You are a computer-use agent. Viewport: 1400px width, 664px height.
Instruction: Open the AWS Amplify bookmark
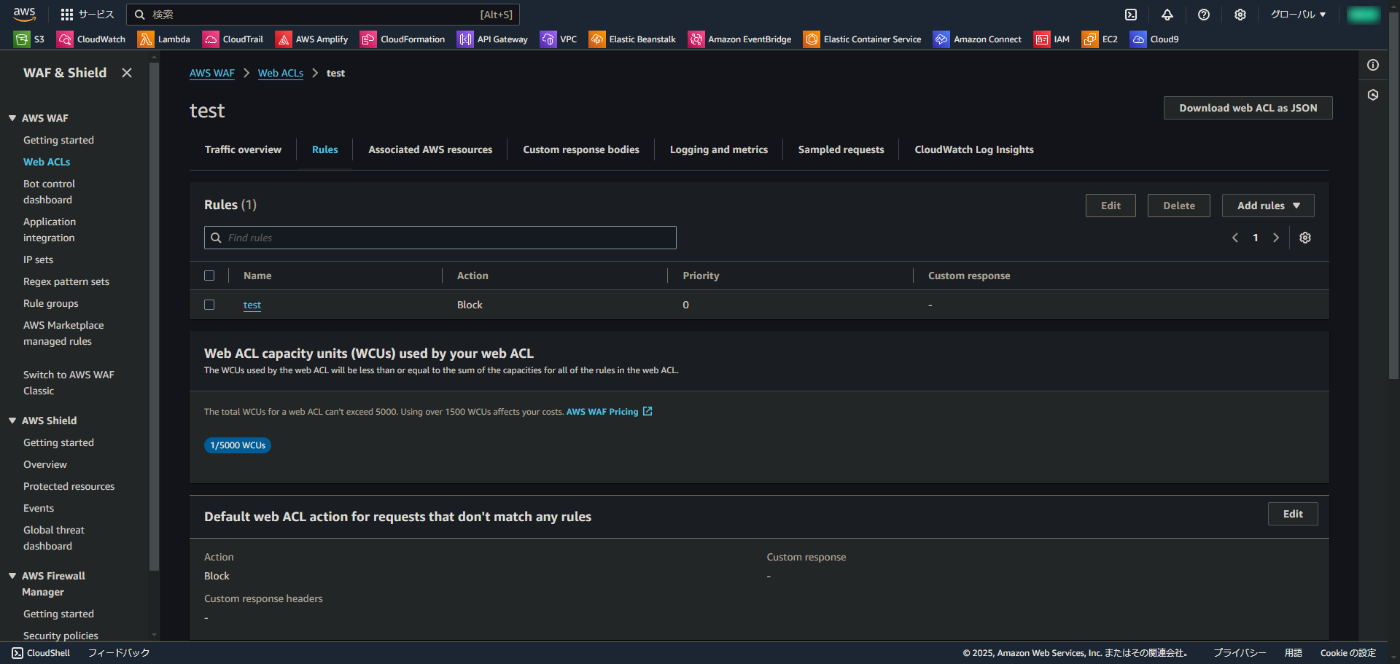(x=312, y=39)
